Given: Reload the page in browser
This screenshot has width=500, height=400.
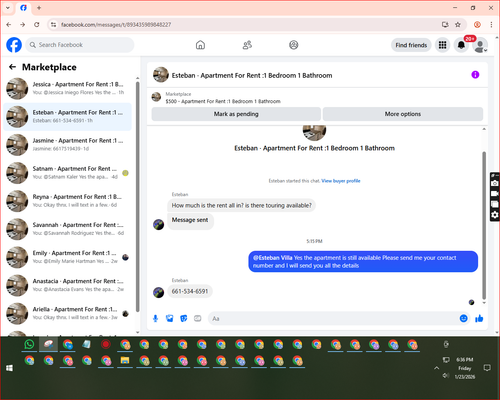Looking at the screenshot, I should [37, 25].
